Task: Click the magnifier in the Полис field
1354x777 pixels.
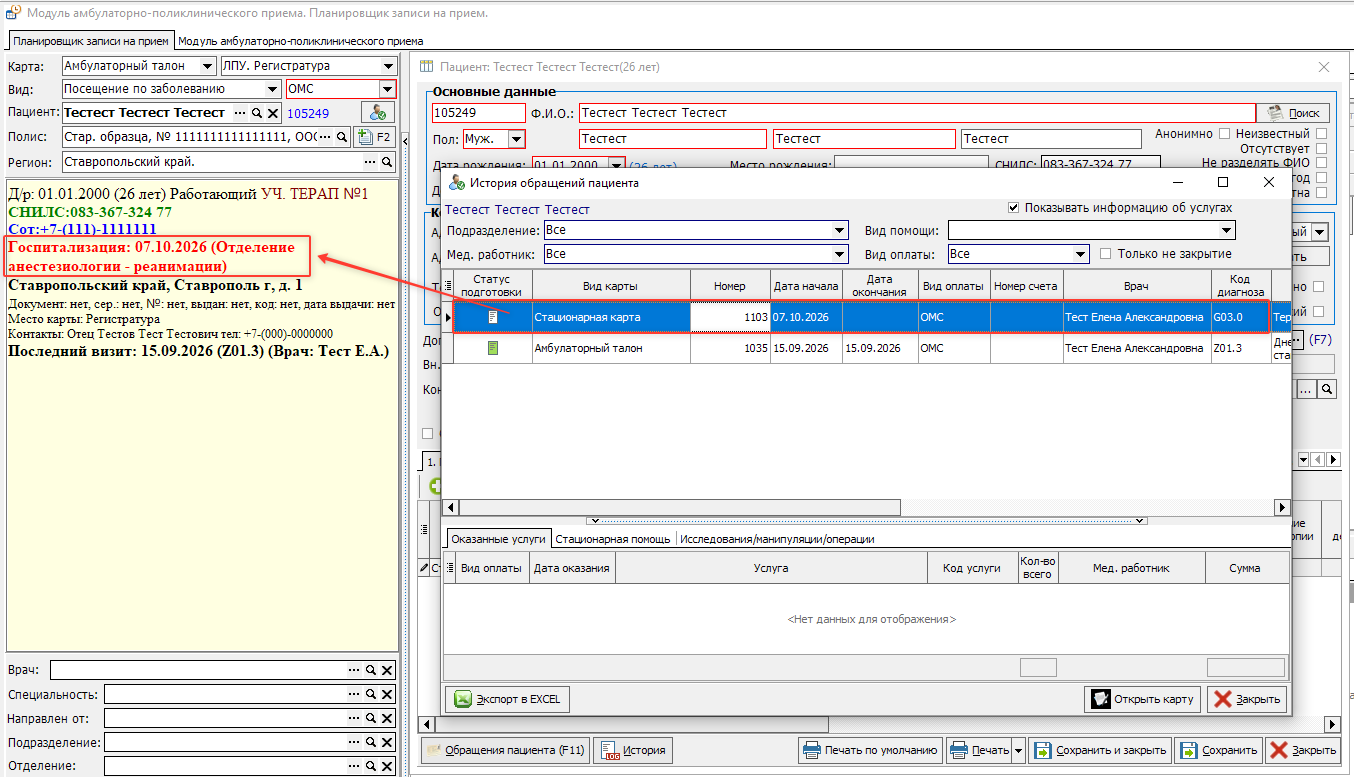Action: coord(341,137)
